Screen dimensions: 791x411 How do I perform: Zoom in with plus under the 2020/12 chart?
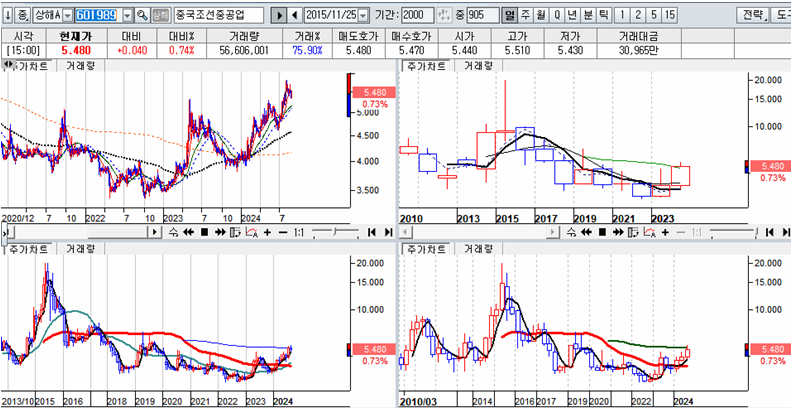tap(267, 232)
